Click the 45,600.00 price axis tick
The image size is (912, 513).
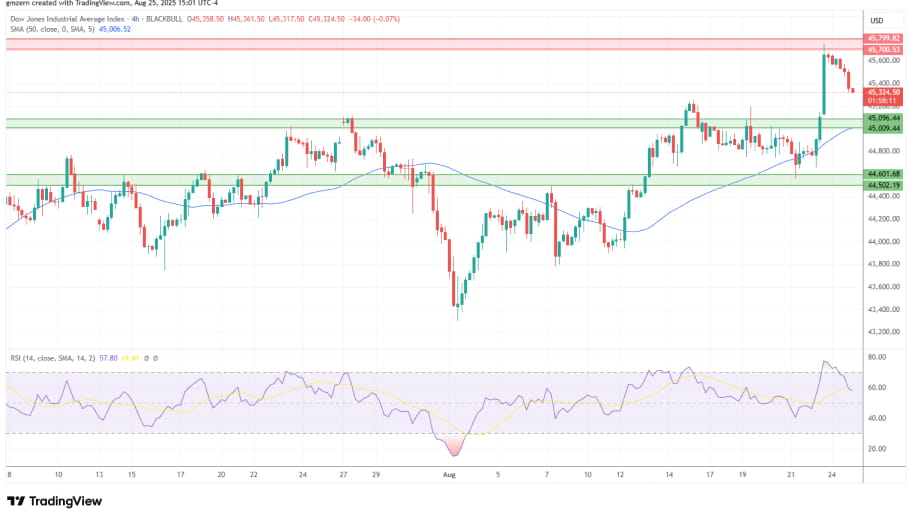(x=884, y=60)
